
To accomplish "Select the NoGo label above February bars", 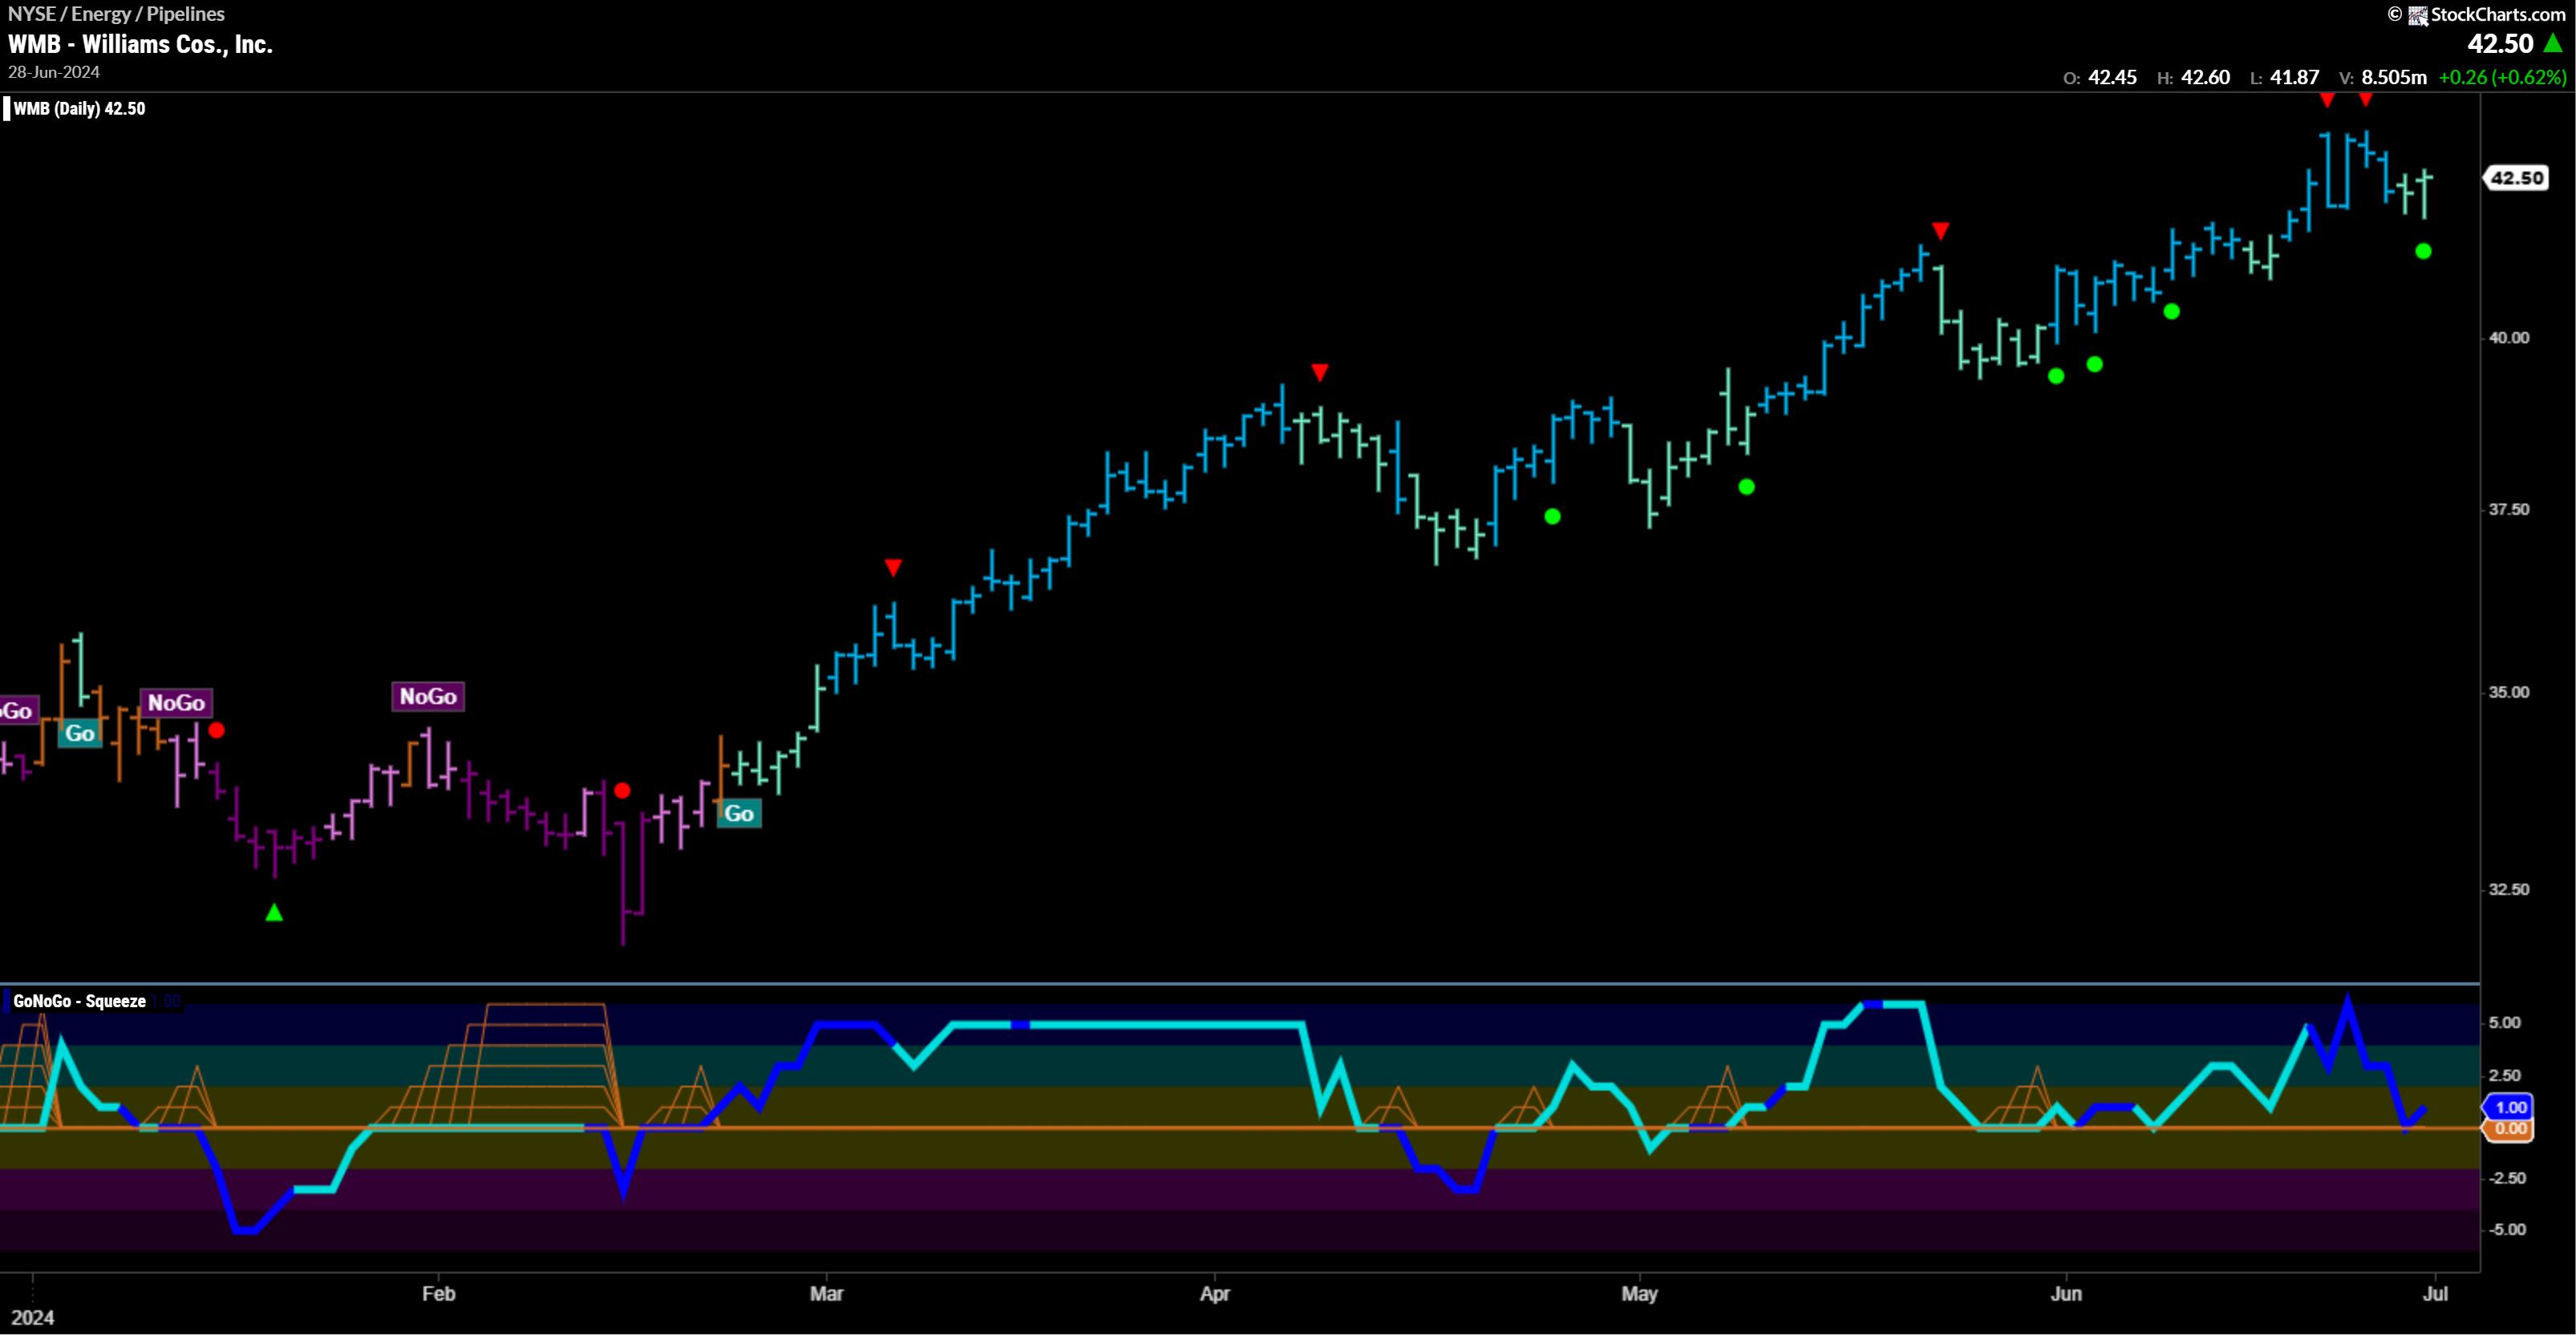I will pos(428,697).
